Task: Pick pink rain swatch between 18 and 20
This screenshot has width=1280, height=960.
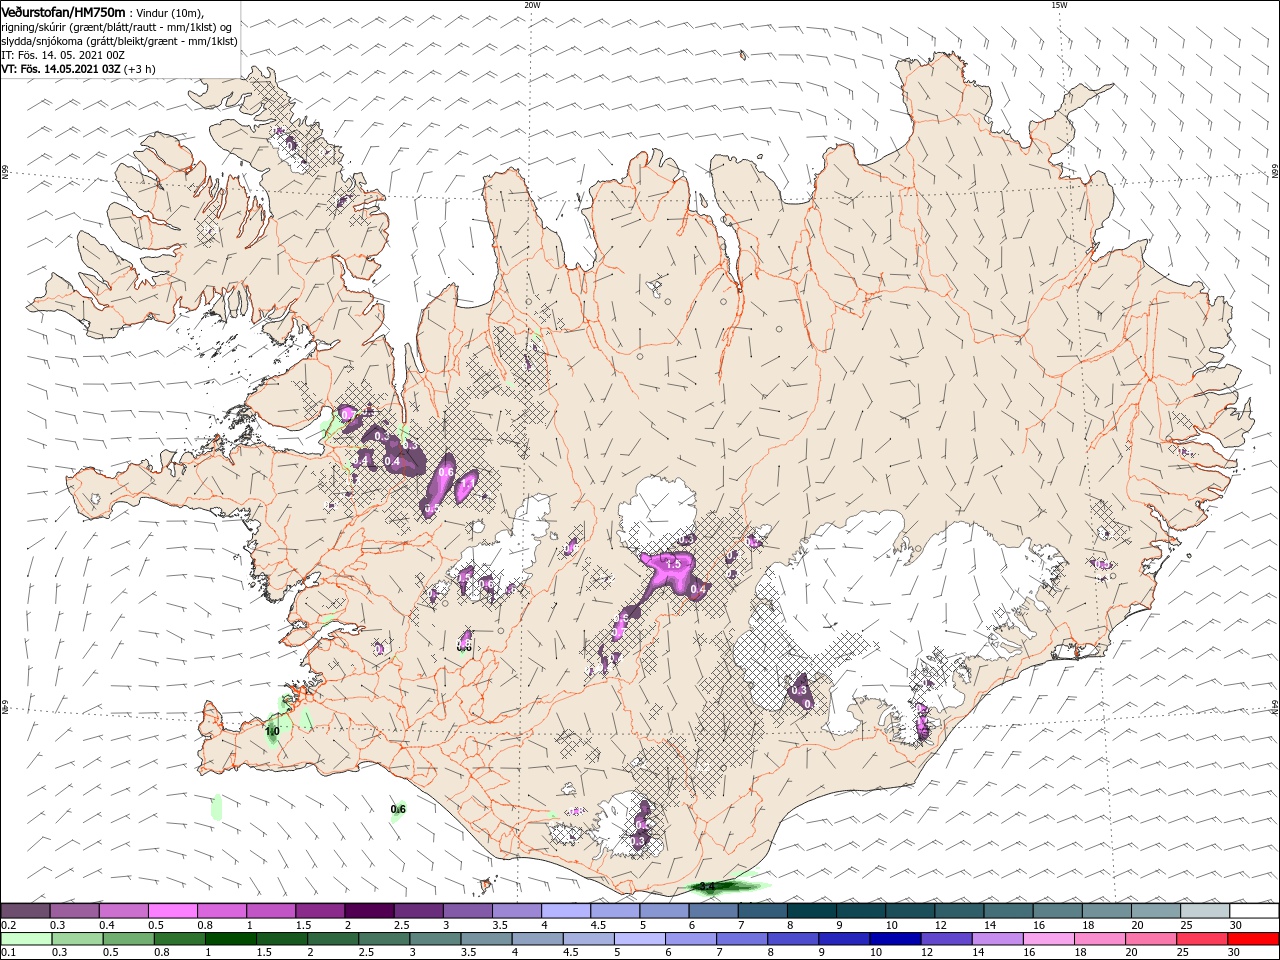Action: pyautogui.click(x=1101, y=939)
